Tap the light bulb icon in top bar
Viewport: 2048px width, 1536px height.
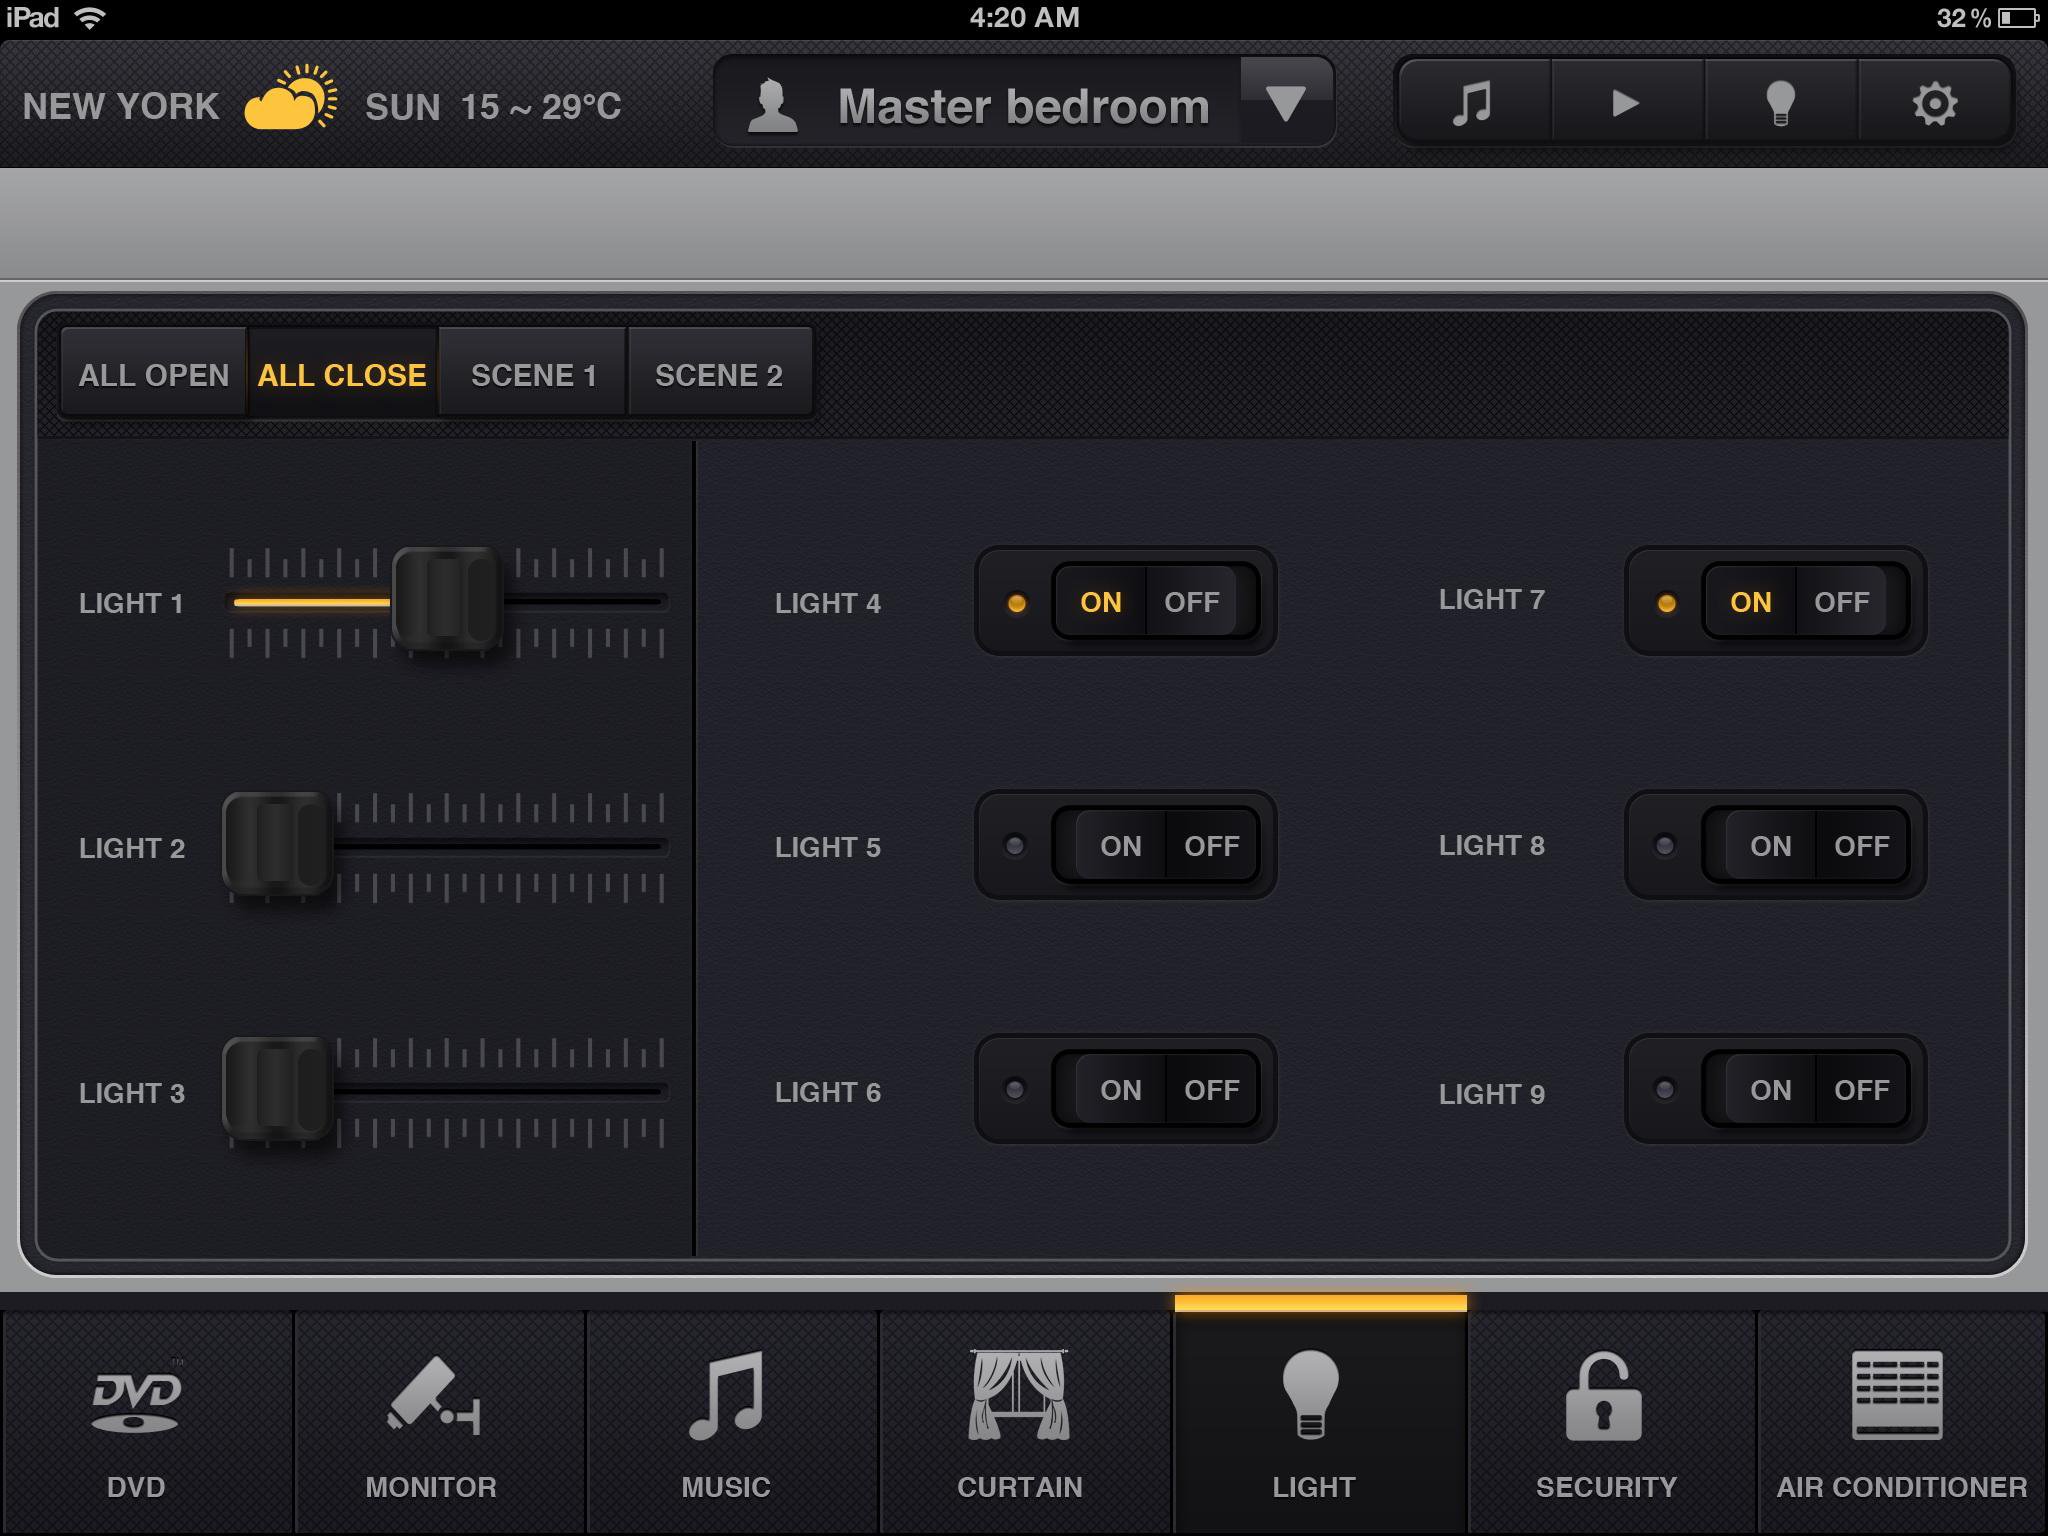[1780, 104]
